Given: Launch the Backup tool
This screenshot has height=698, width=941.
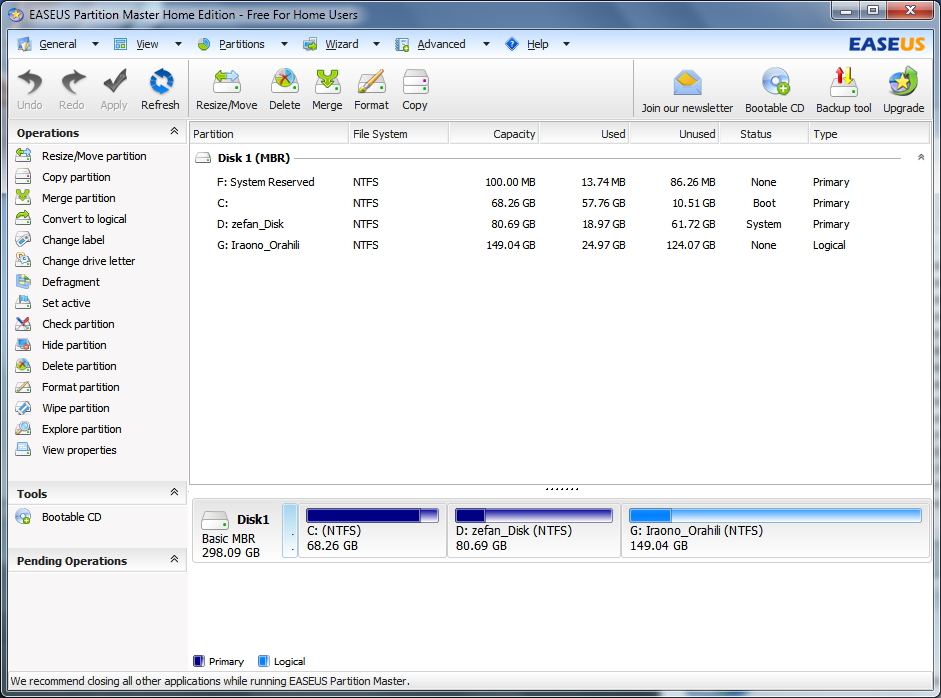Looking at the screenshot, I should coord(844,90).
